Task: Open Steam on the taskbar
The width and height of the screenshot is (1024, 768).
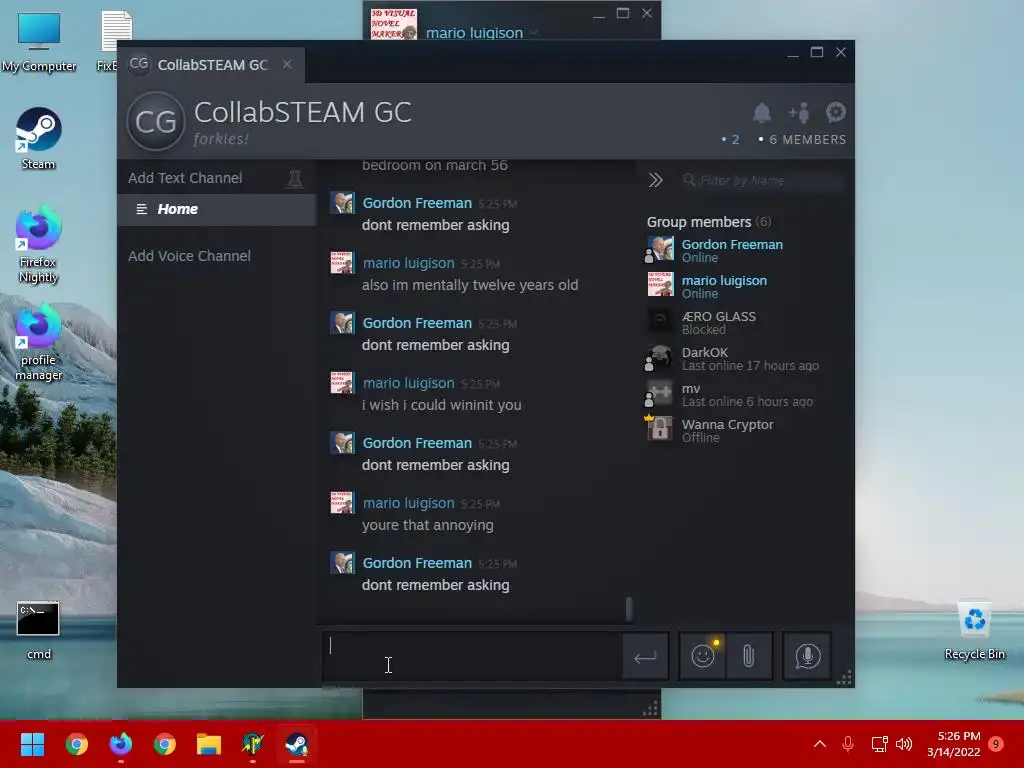Action: (297, 744)
